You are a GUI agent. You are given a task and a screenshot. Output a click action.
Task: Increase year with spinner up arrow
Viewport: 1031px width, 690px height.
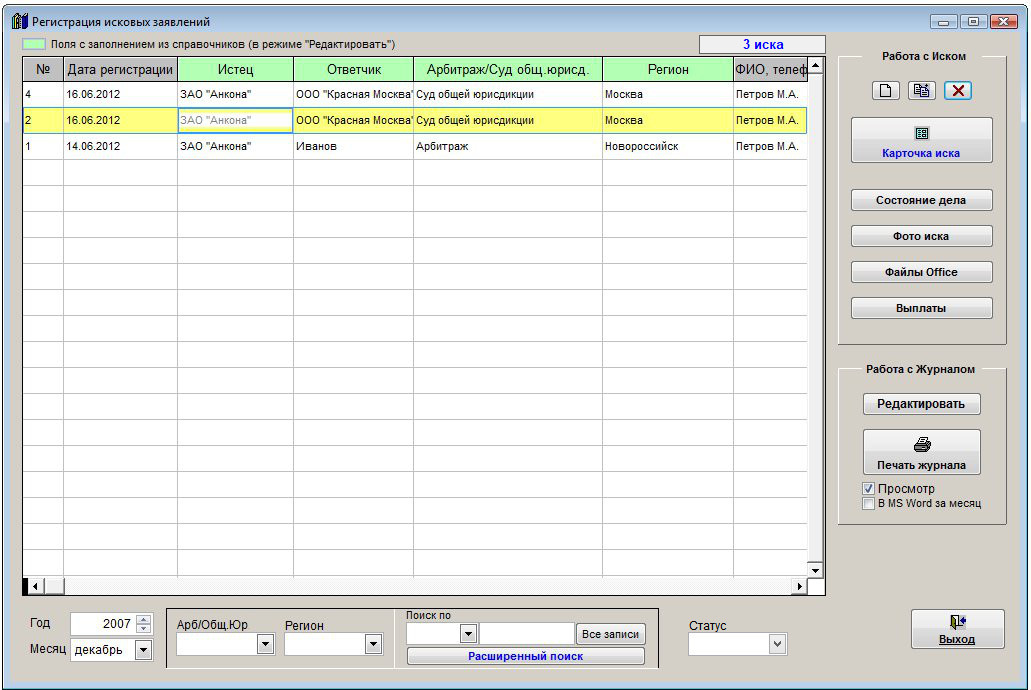point(144,618)
